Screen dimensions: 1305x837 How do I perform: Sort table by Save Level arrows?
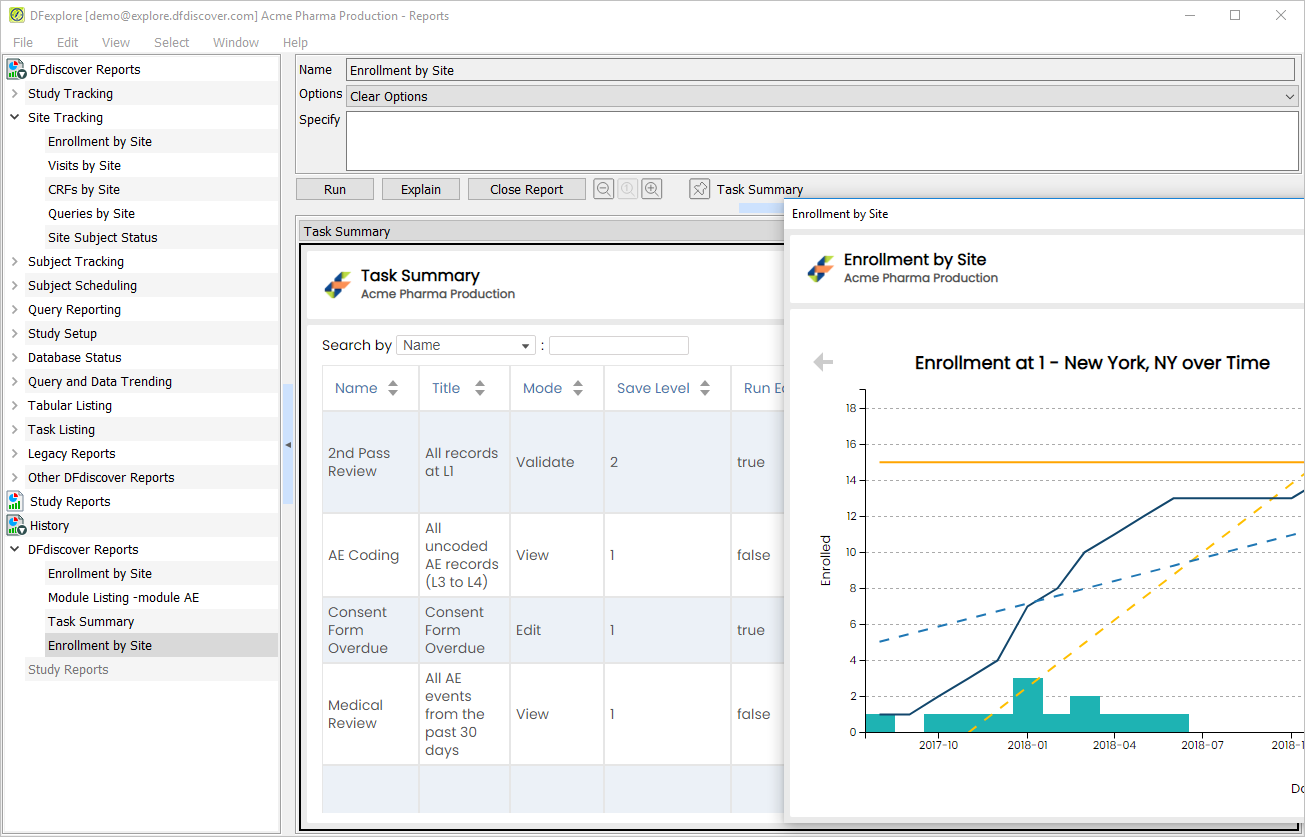(705, 388)
